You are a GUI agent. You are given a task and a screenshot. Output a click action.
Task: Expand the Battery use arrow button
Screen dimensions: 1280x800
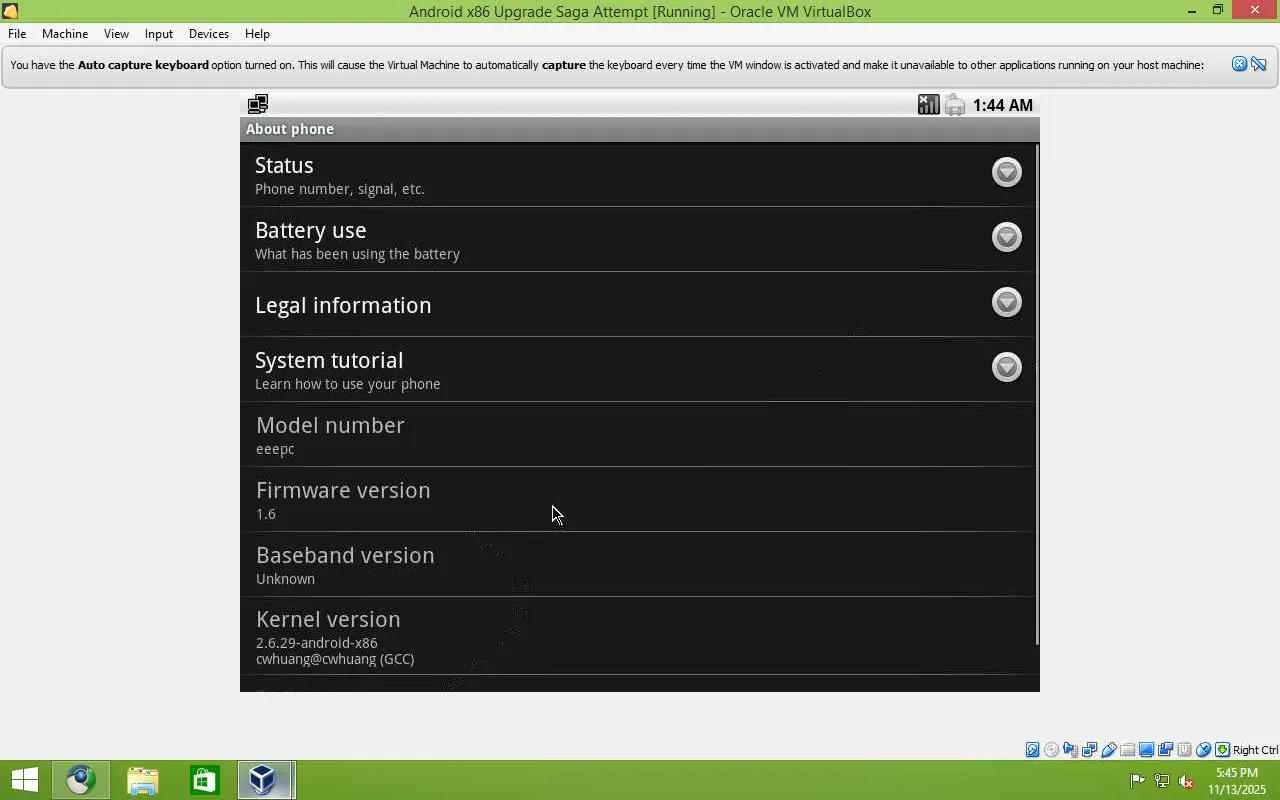pos(1006,237)
